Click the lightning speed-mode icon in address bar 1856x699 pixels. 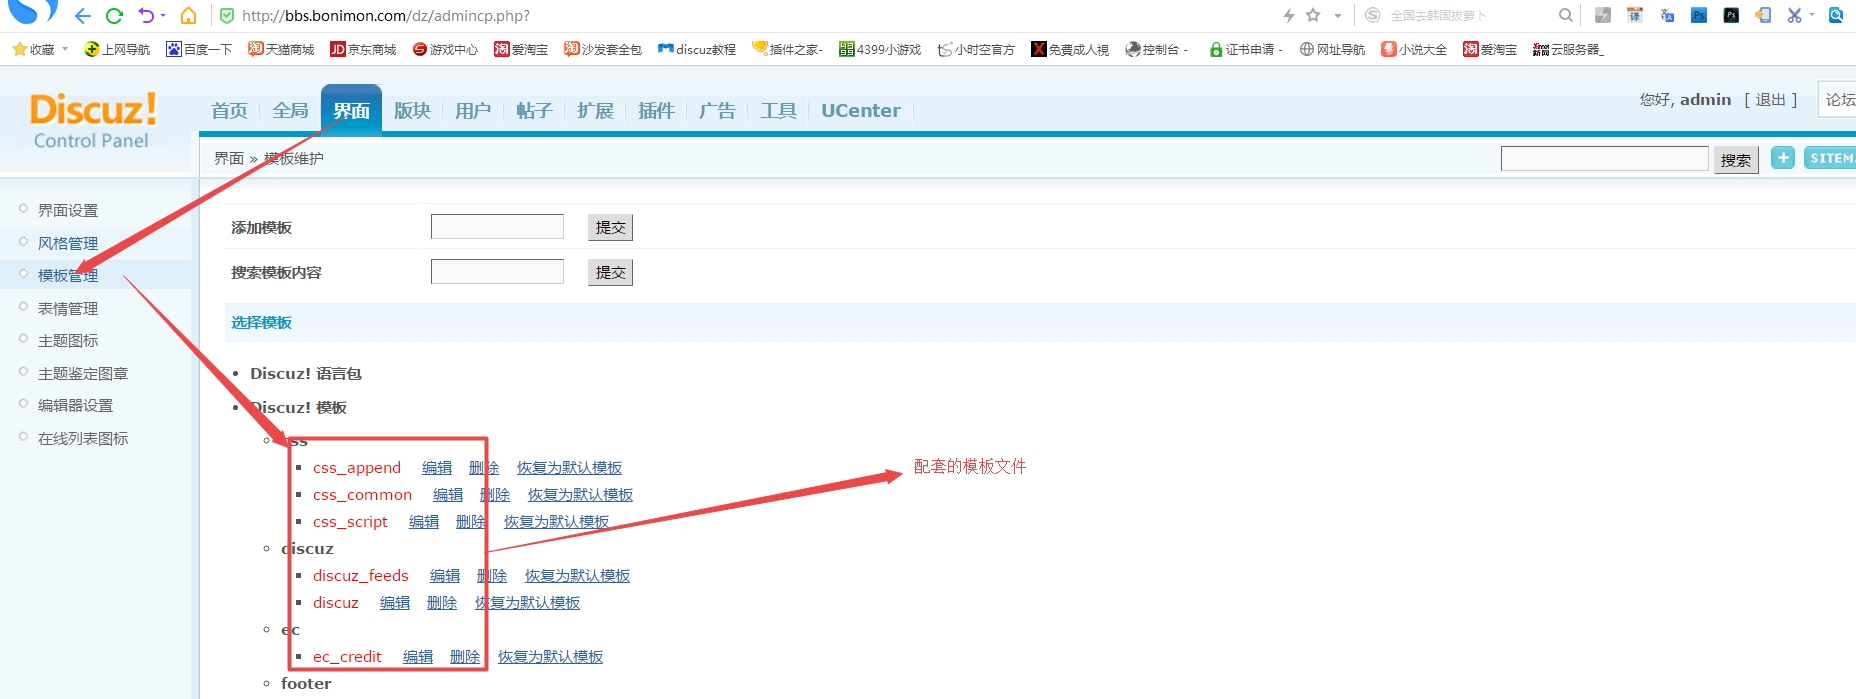click(x=1289, y=15)
